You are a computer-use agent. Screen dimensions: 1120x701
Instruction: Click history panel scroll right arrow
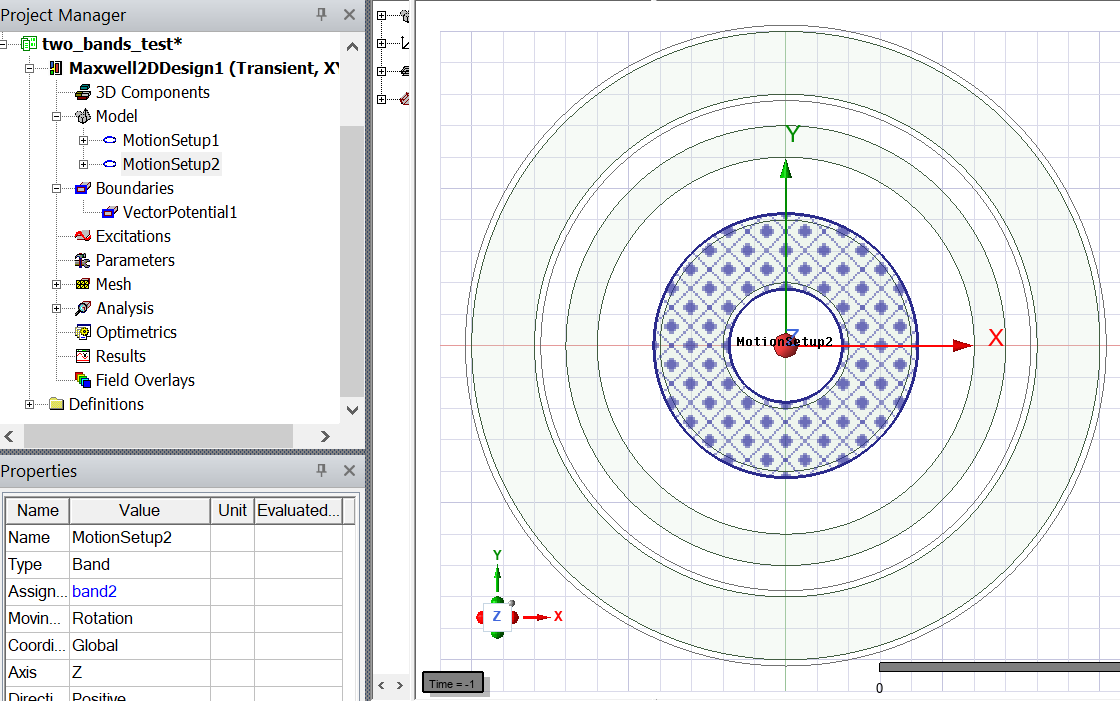click(x=399, y=685)
